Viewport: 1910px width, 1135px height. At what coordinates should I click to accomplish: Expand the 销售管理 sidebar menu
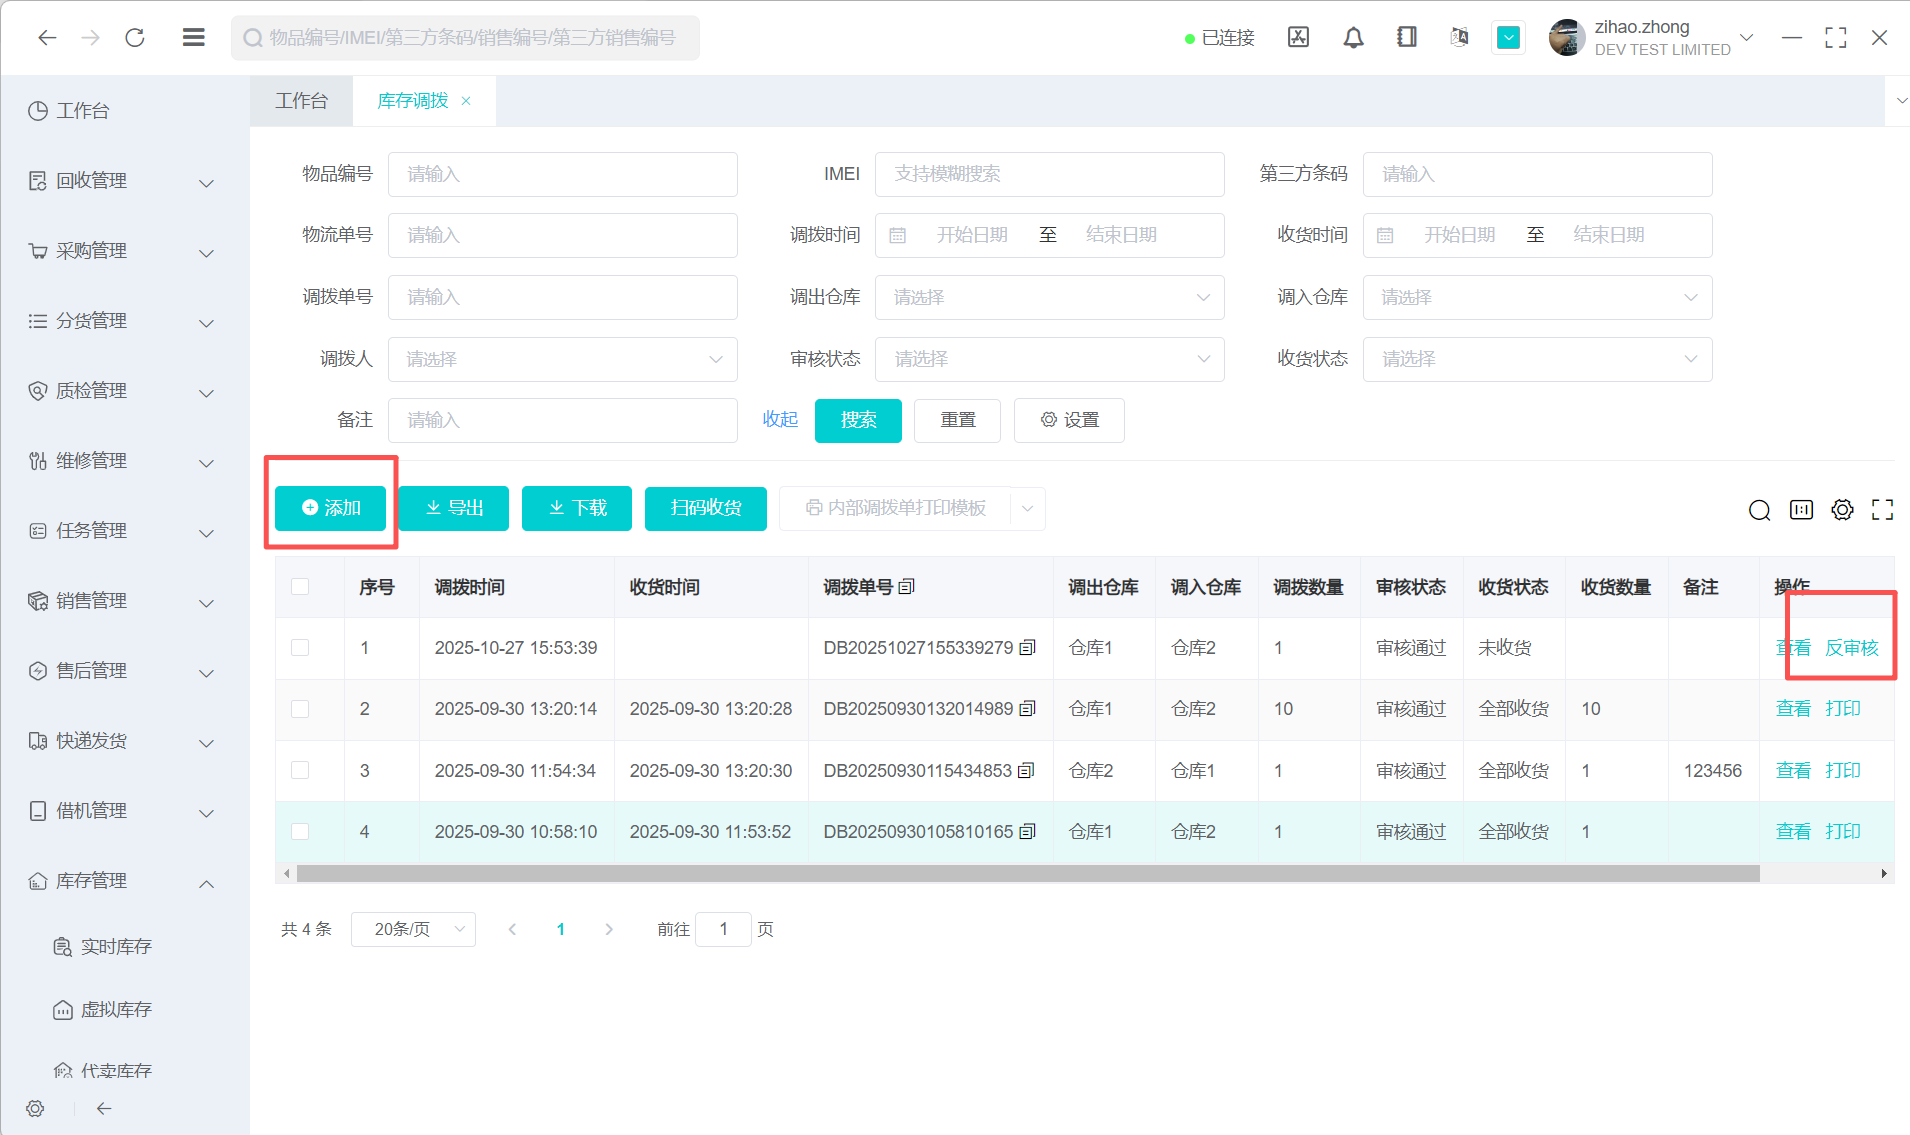point(120,601)
